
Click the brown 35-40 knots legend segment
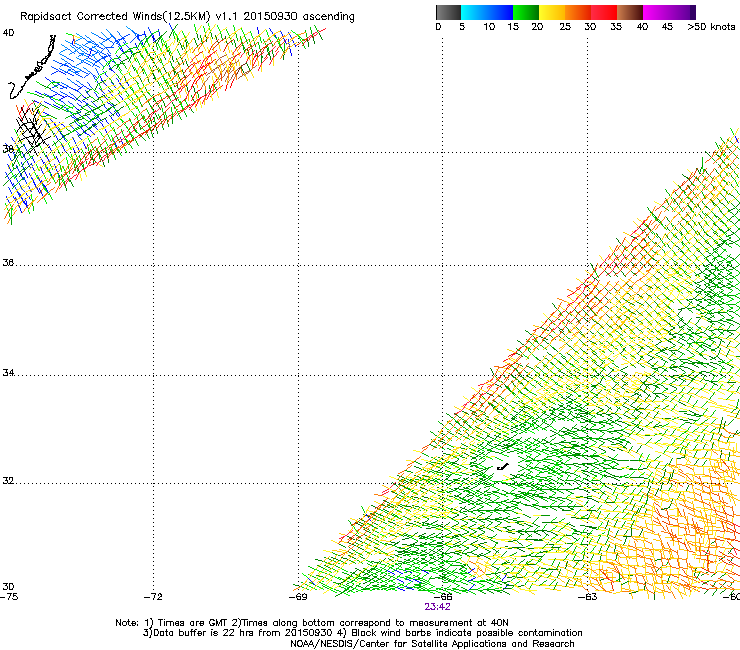tap(630, 12)
